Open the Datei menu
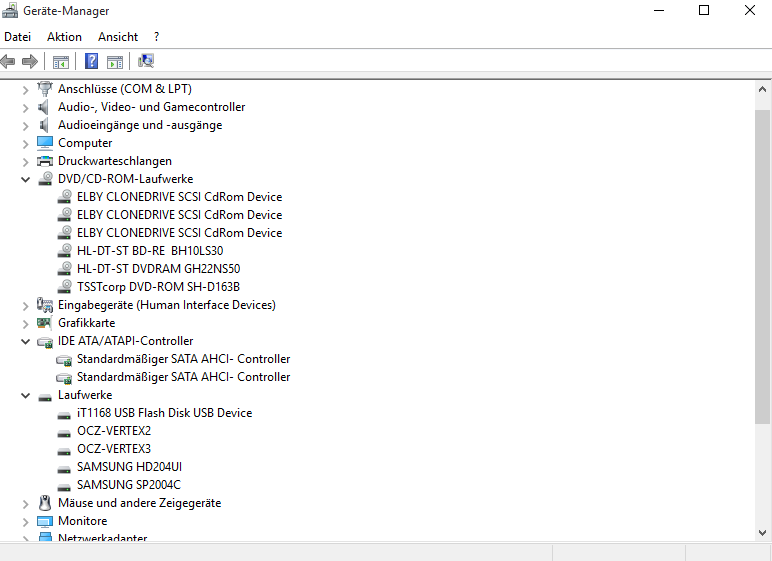 coord(17,37)
